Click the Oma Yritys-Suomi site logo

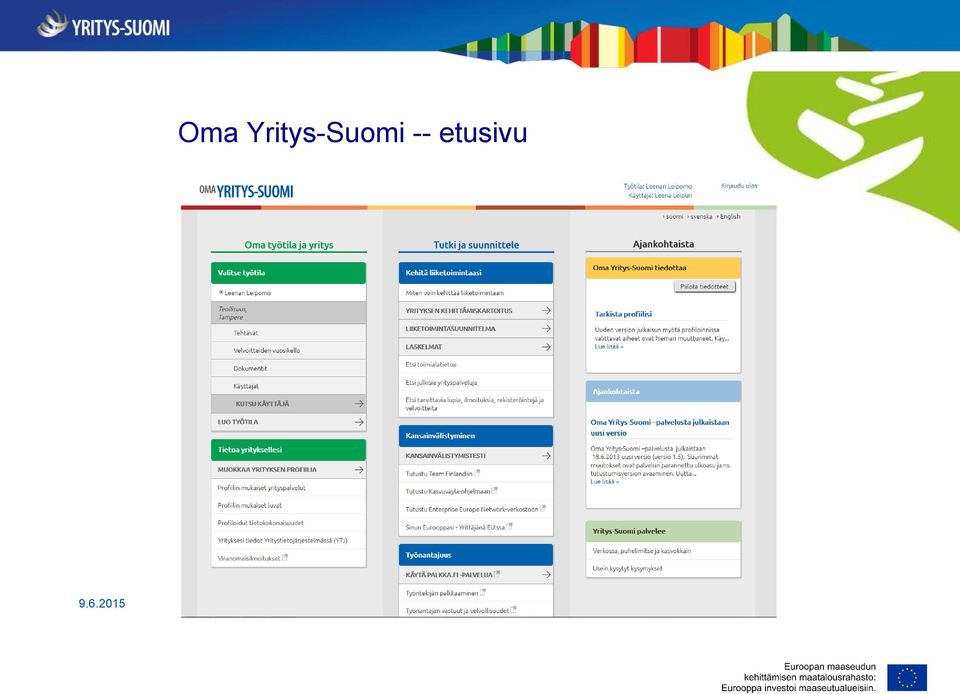tap(246, 192)
